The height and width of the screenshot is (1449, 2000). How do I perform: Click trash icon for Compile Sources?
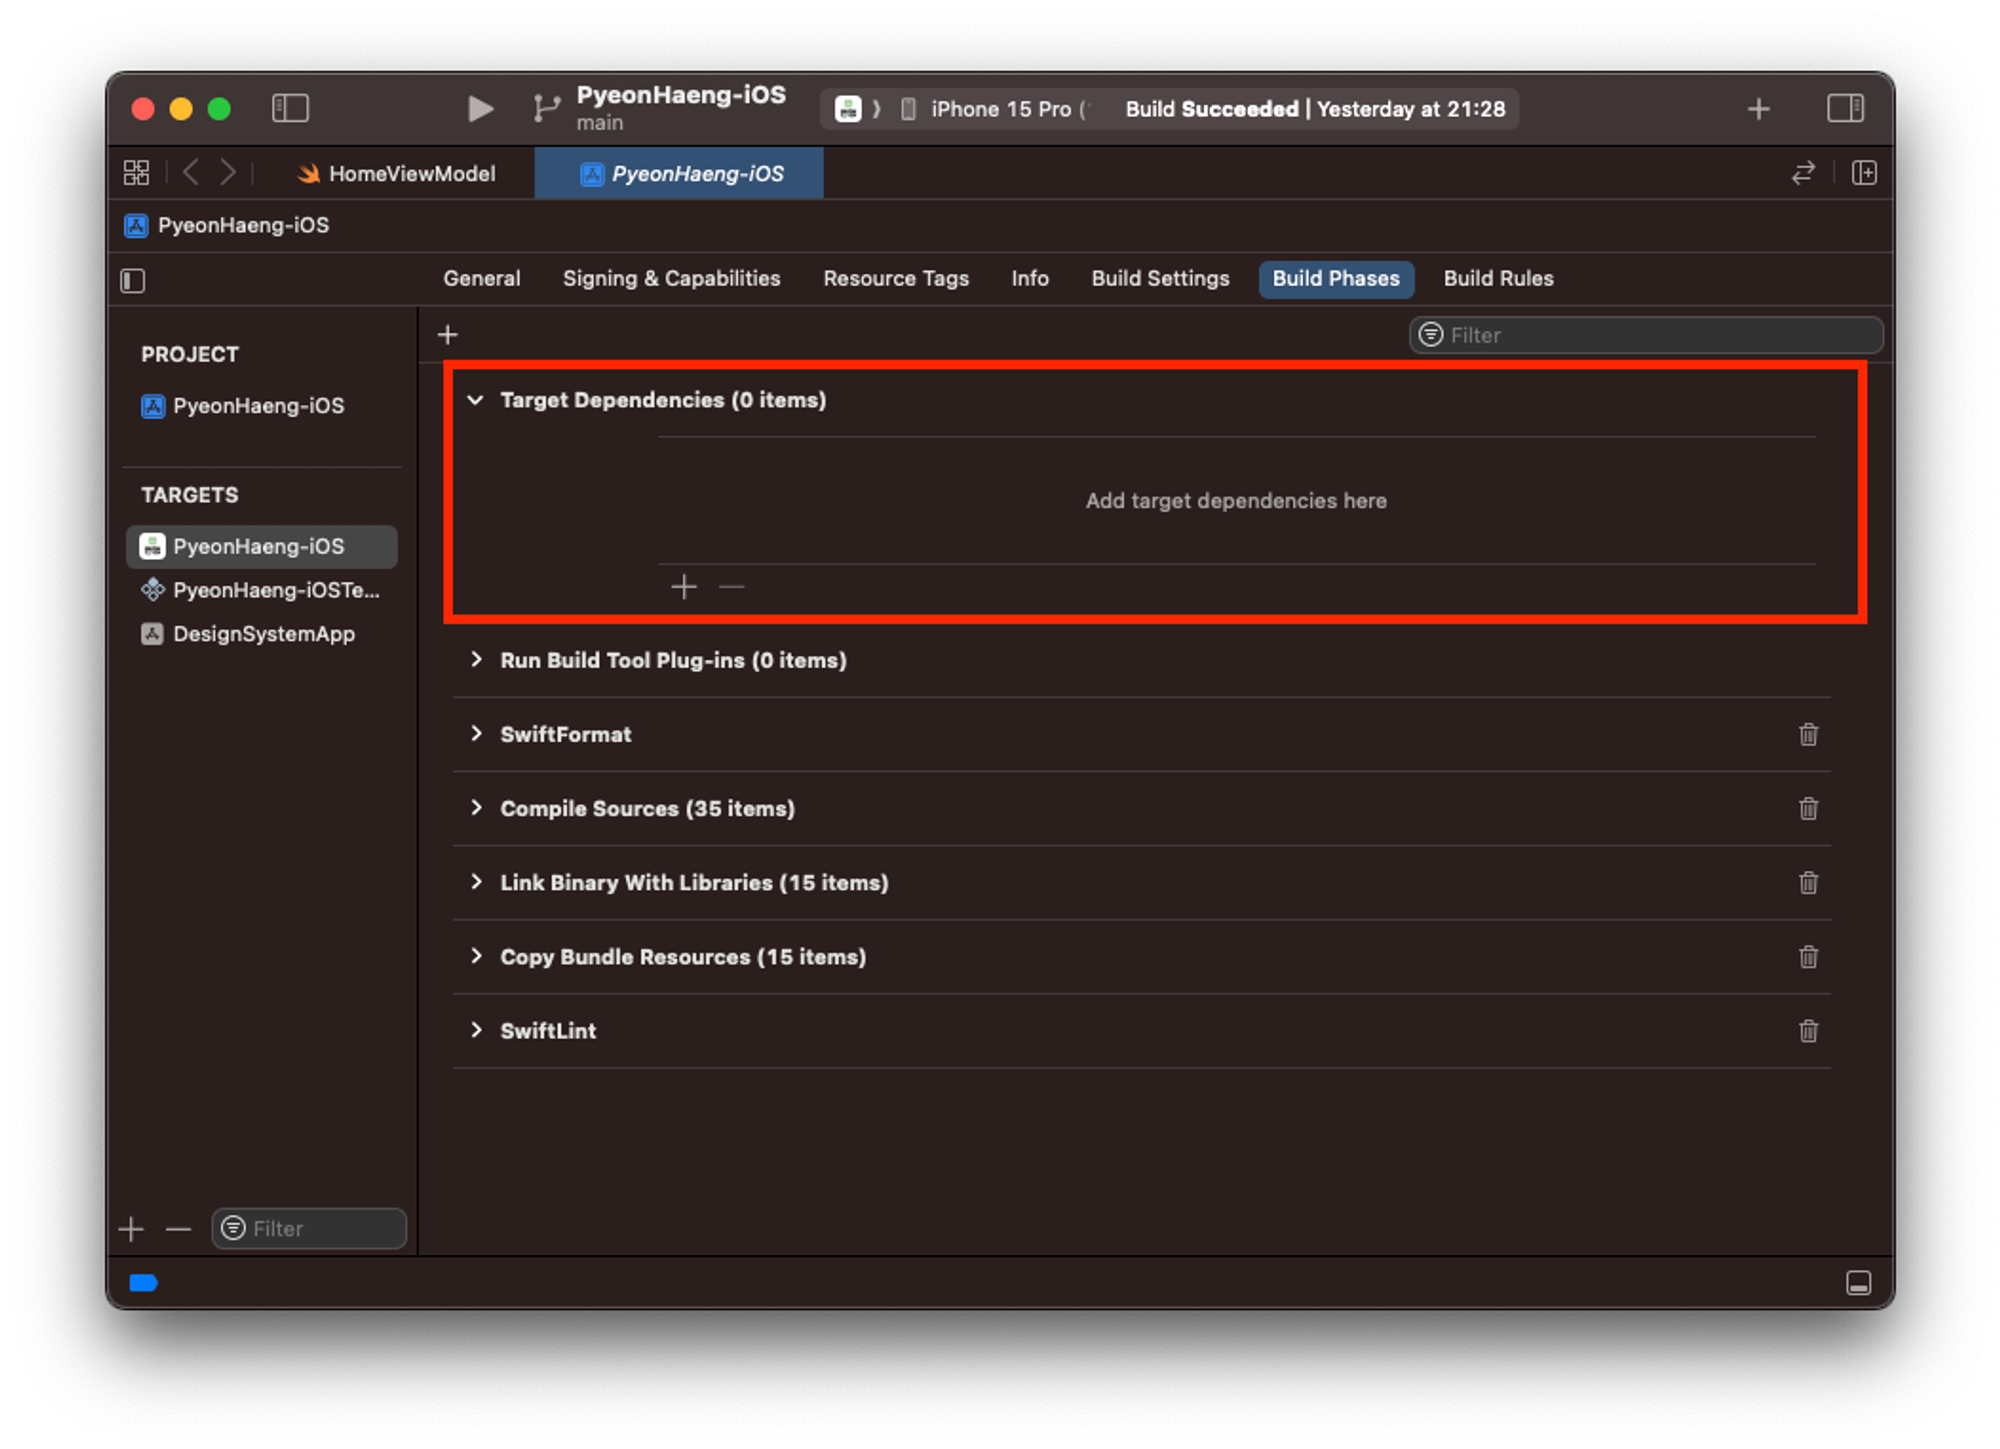tap(1808, 808)
